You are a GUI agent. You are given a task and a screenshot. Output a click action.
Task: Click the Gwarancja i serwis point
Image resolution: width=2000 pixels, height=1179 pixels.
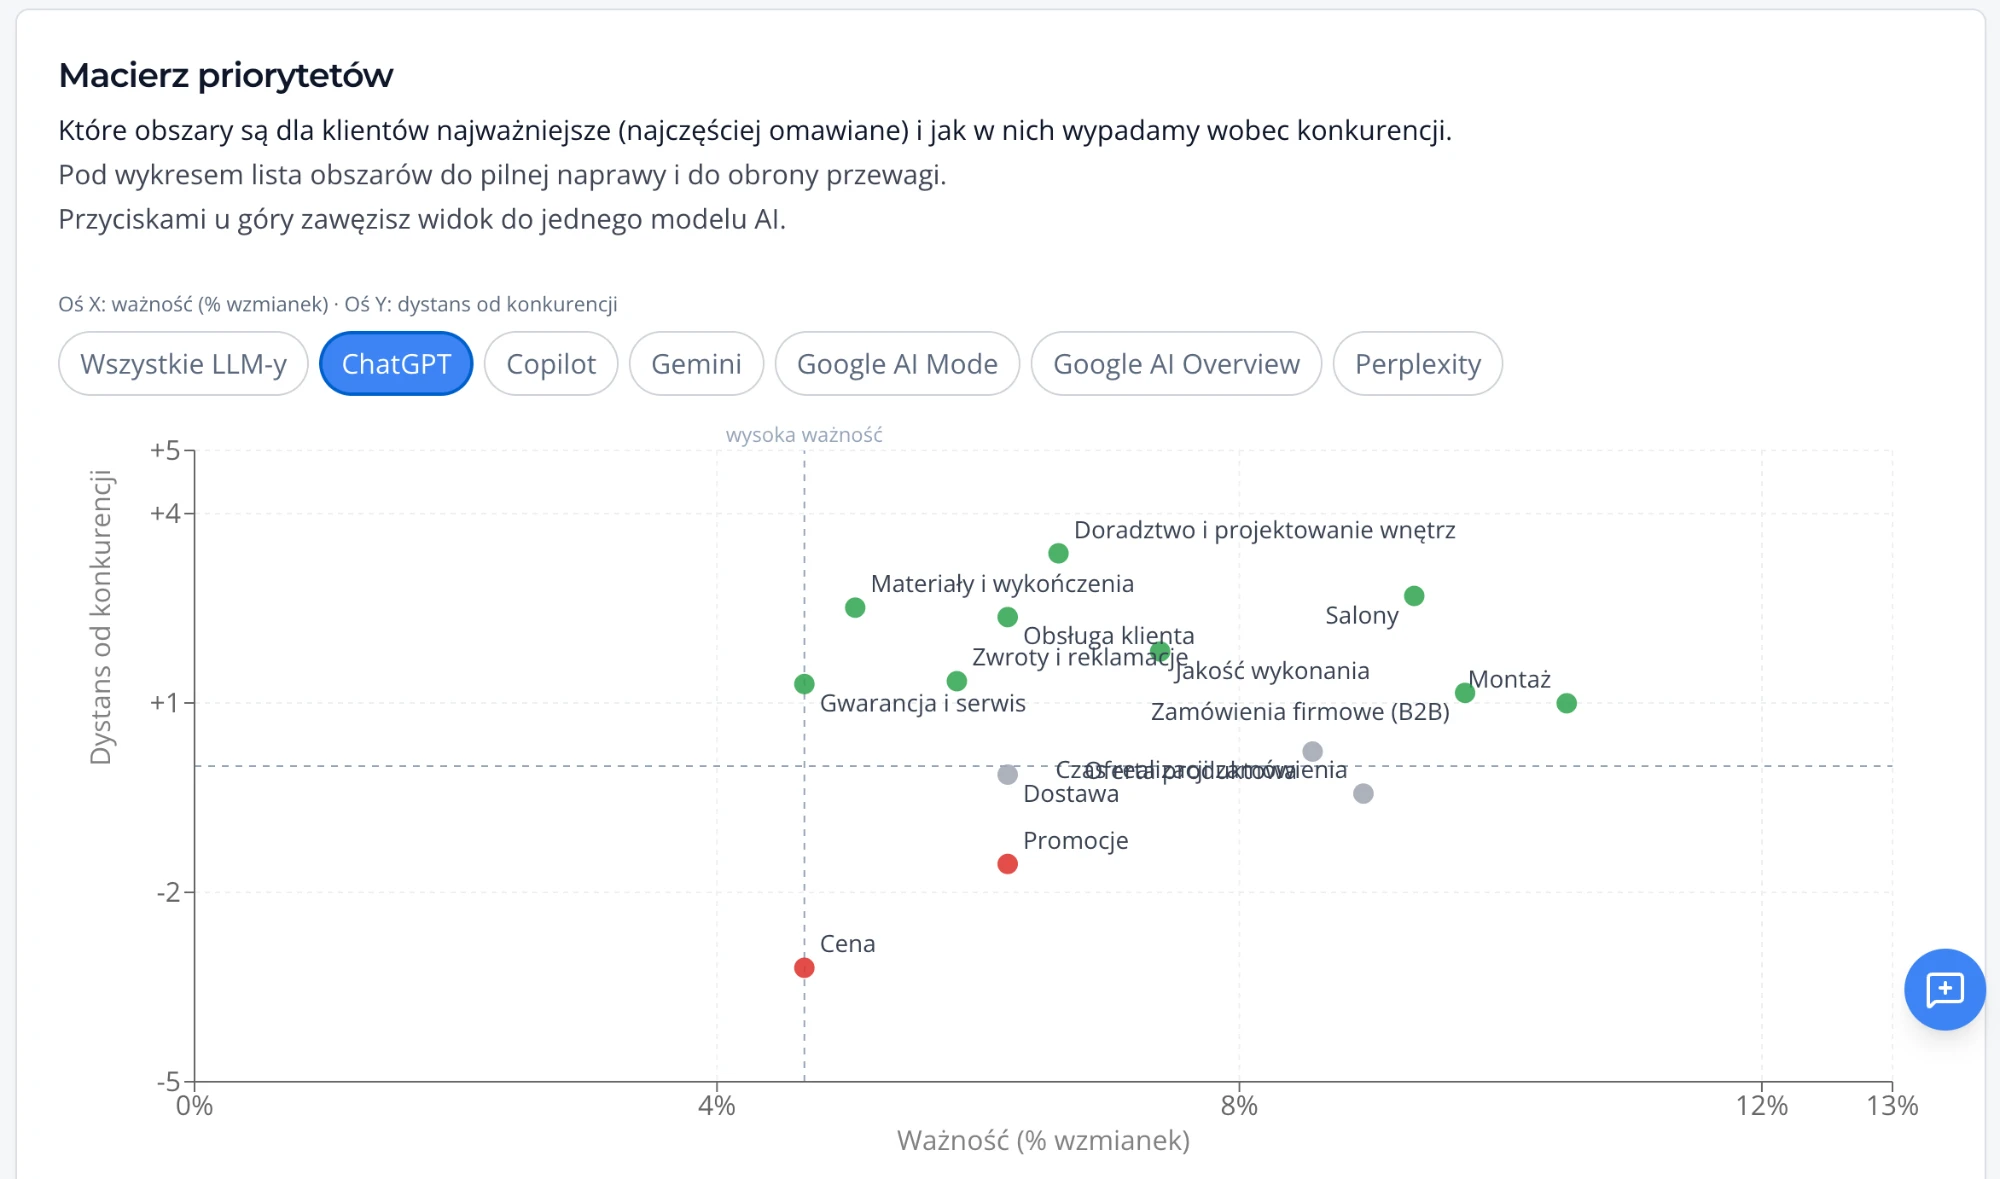click(x=804, y=684)
